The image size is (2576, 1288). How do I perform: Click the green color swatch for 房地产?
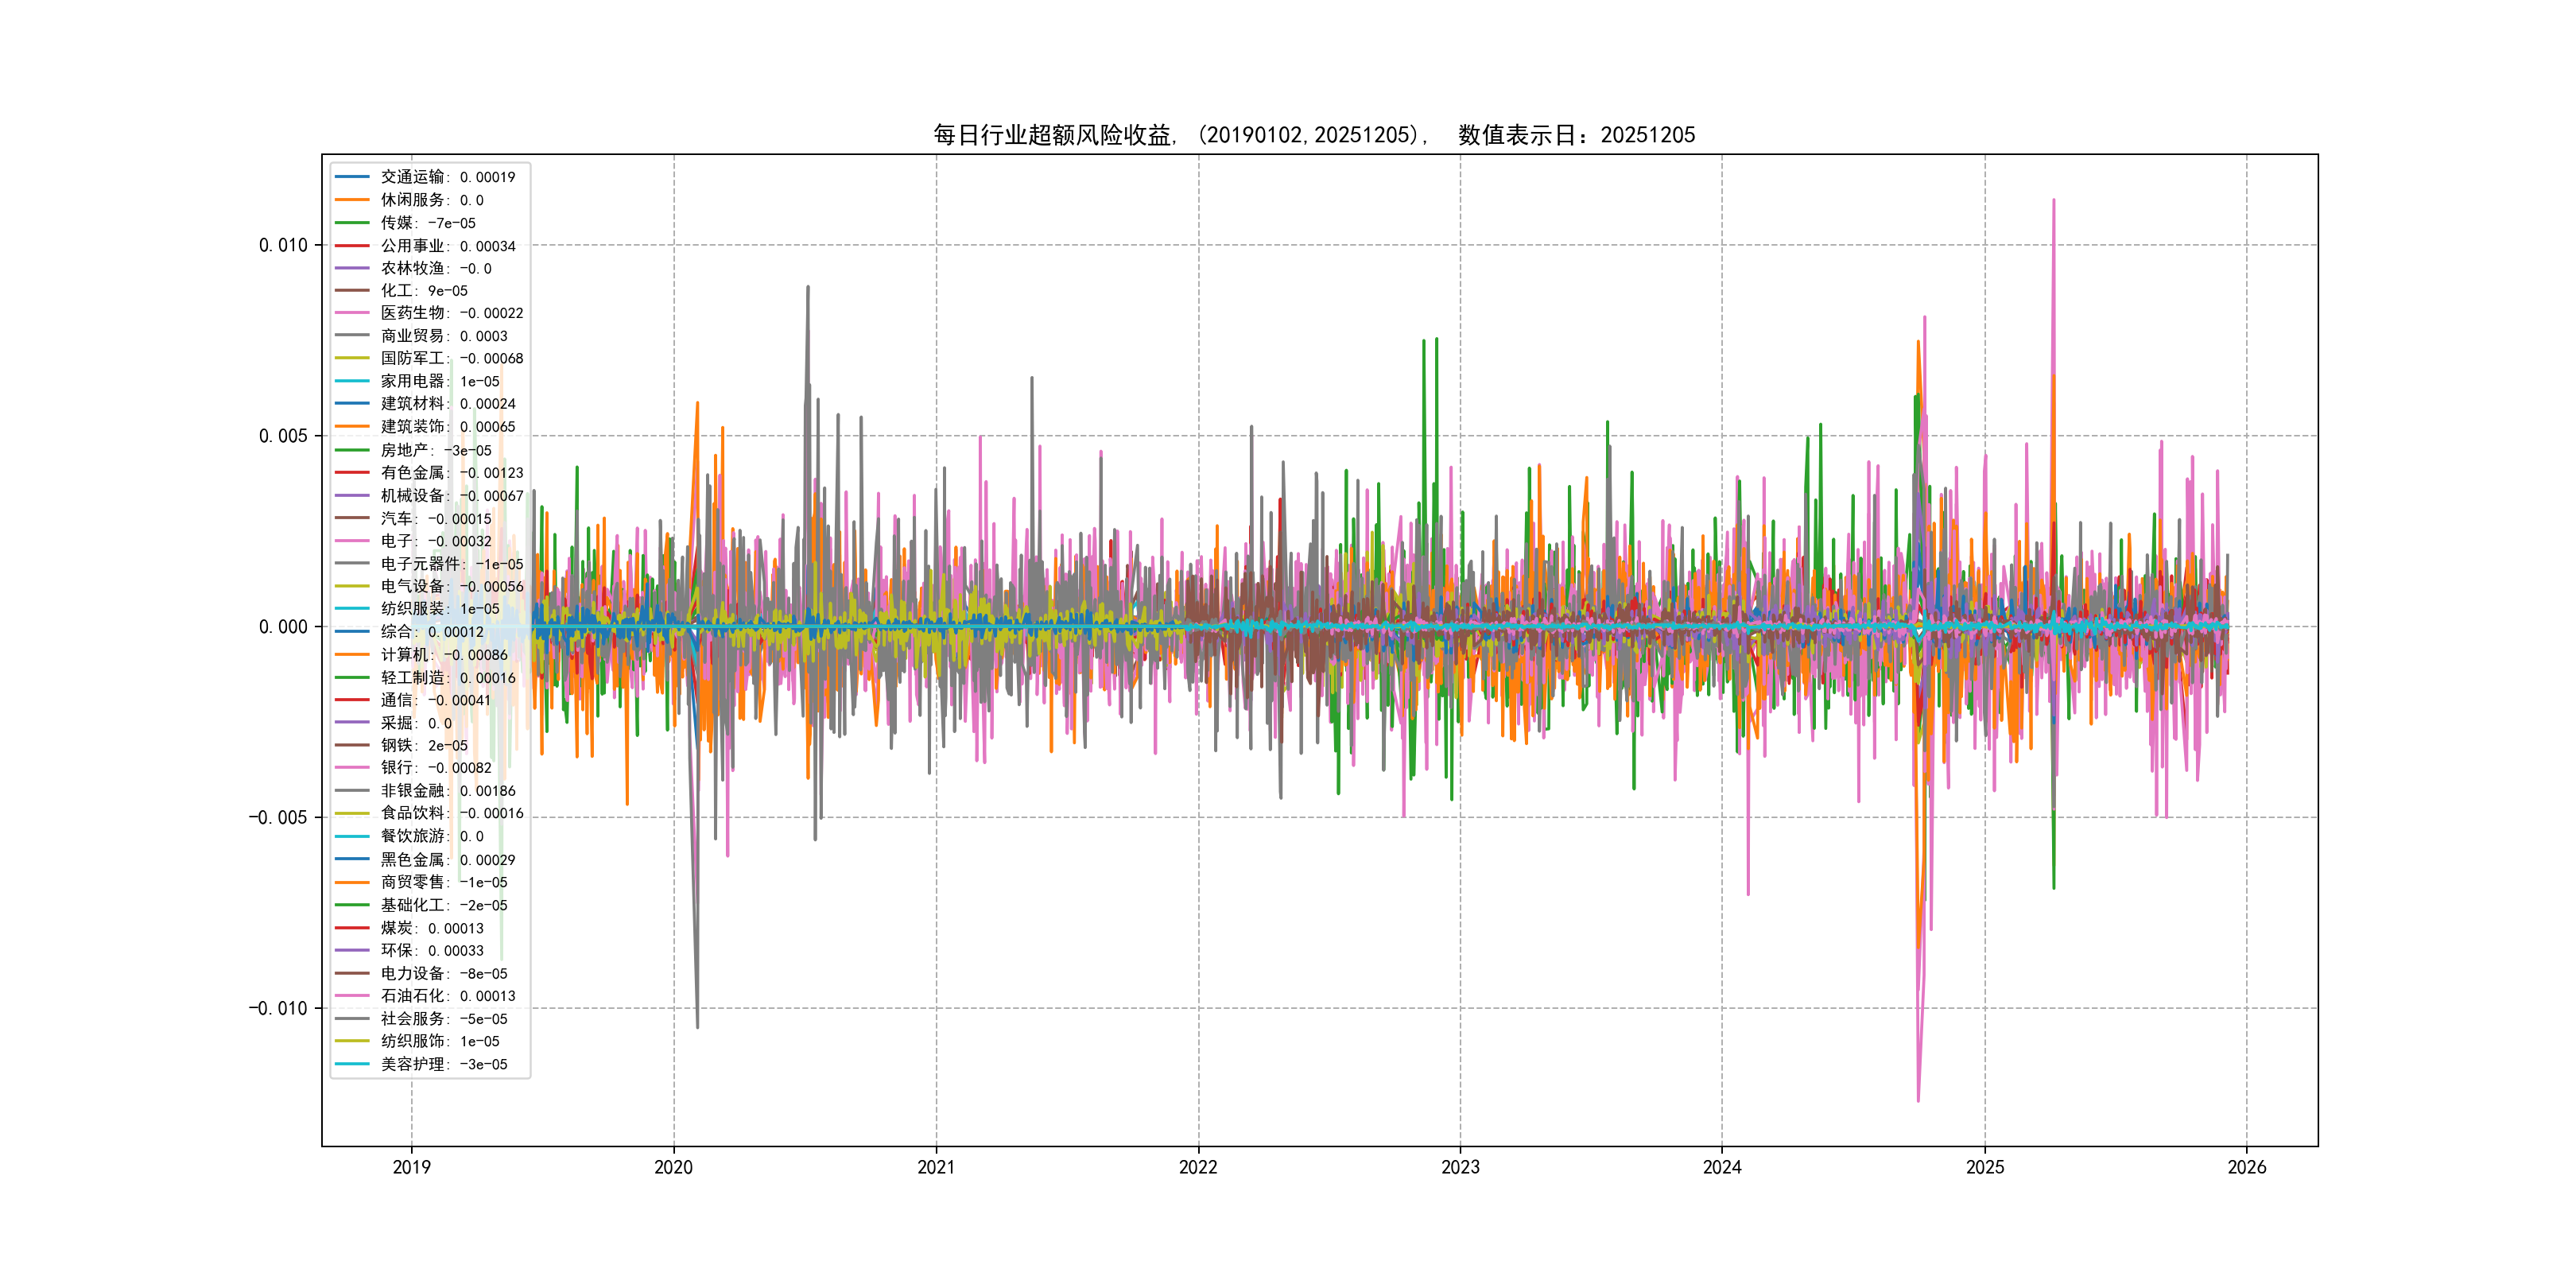pos(352,450)
